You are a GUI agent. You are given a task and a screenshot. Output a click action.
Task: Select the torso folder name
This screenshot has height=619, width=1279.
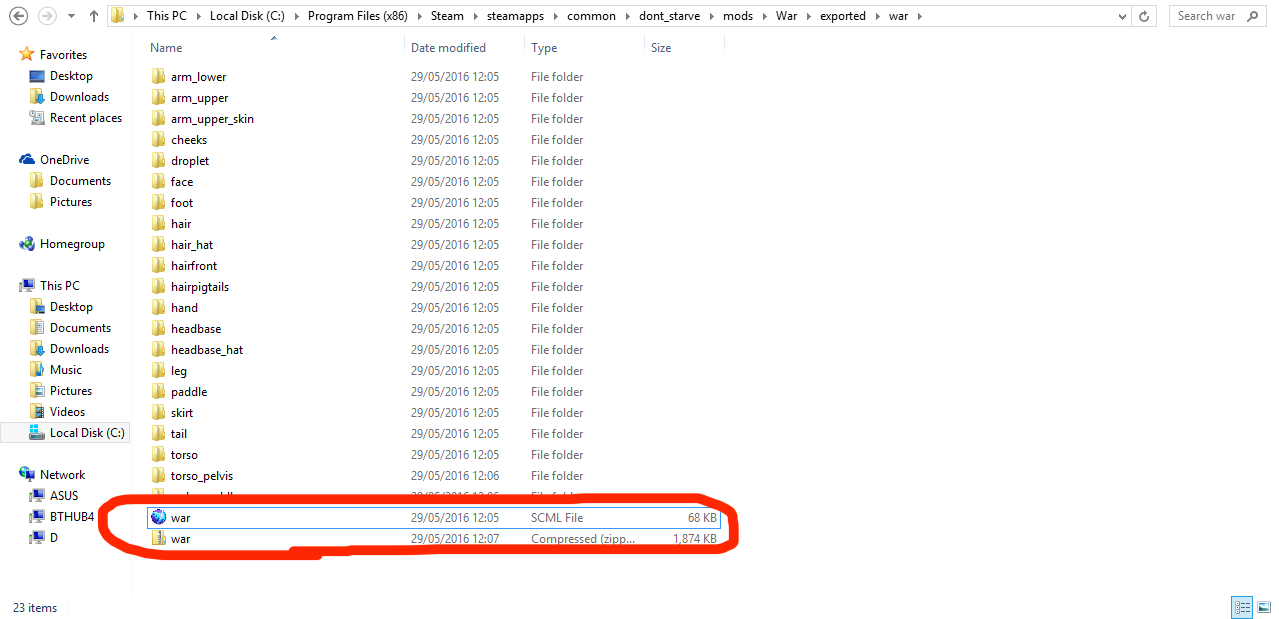coord(184,455)
